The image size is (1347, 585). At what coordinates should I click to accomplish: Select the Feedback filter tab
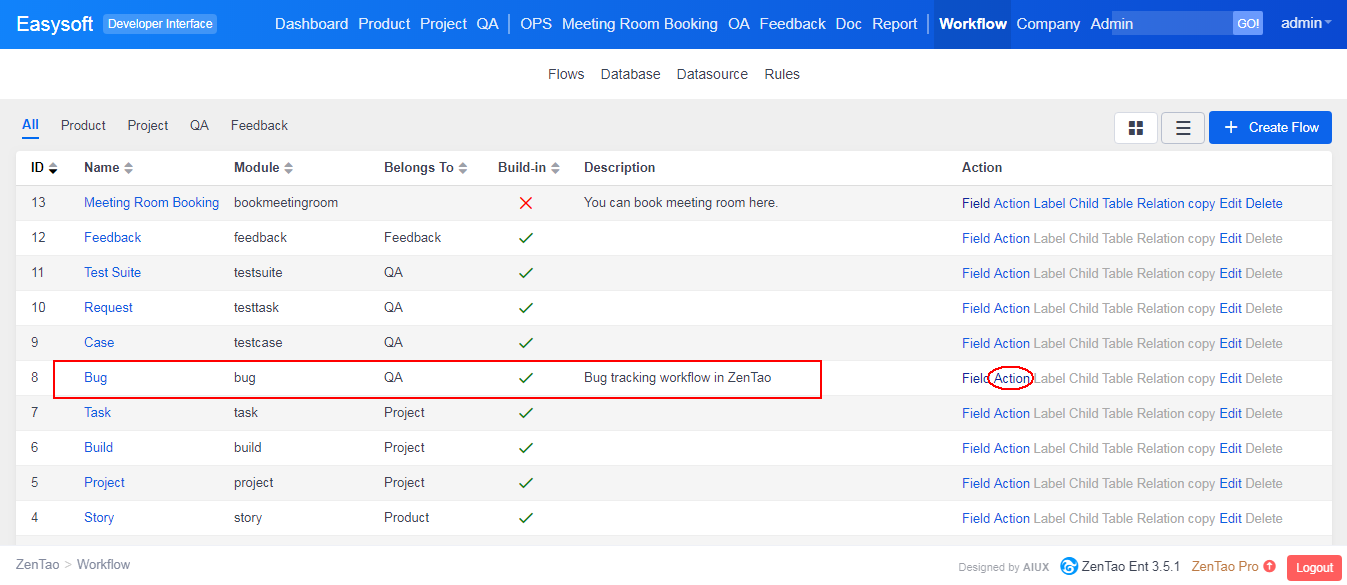259,125
